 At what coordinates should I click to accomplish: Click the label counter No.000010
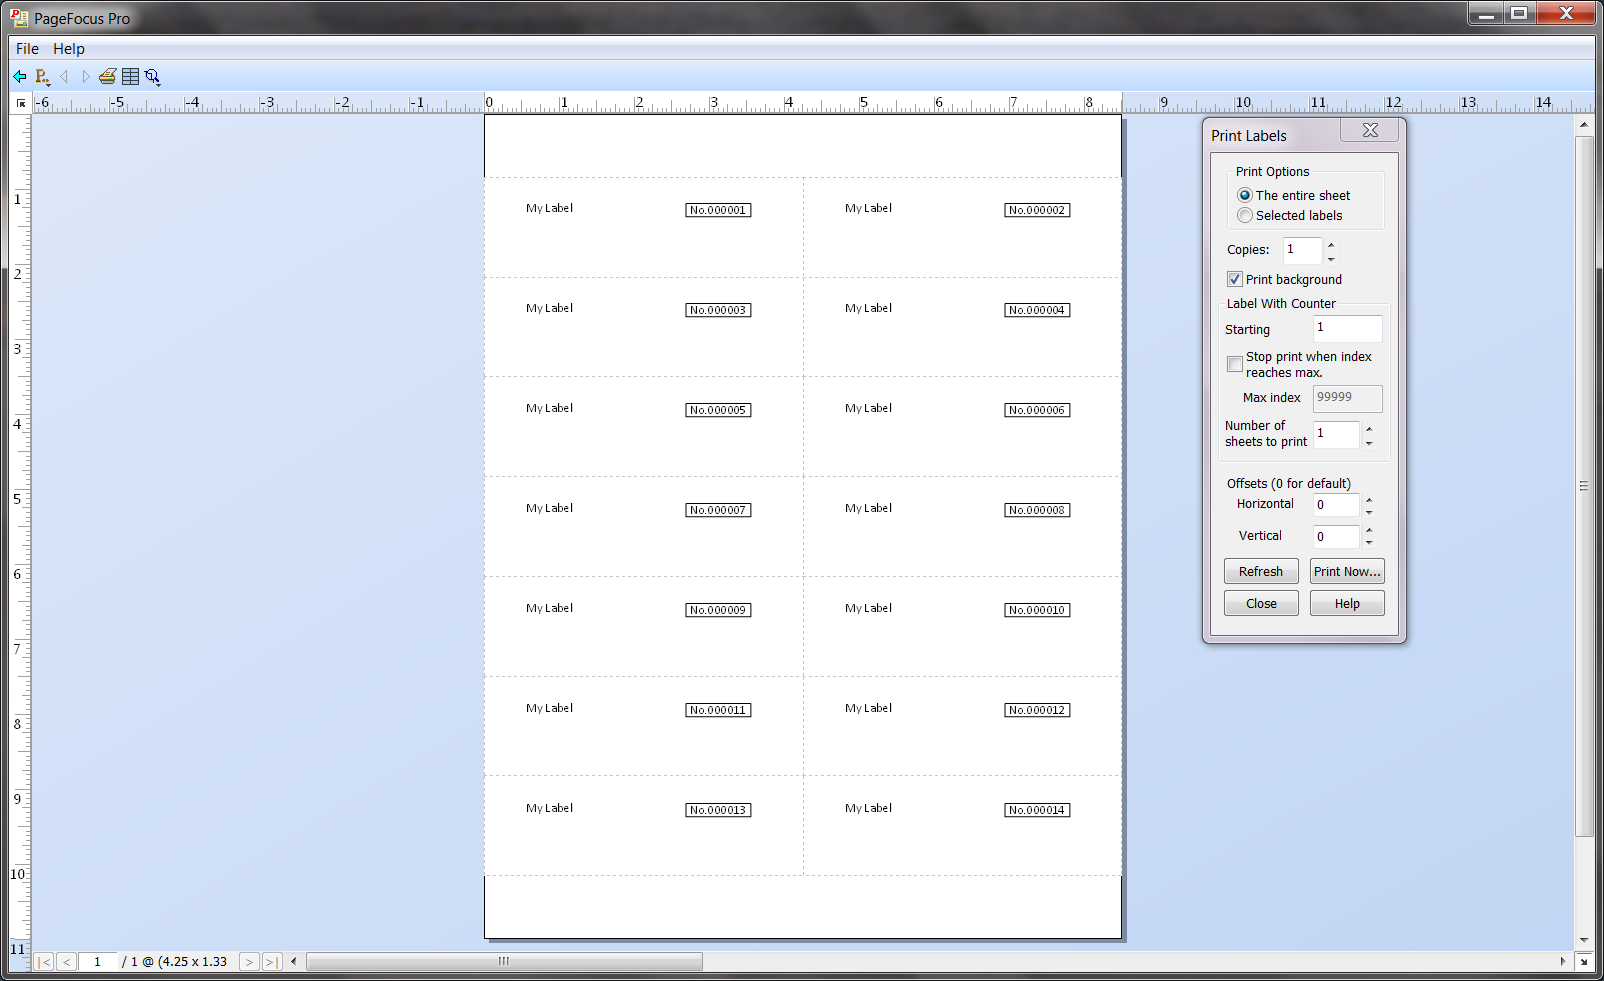[1037, 610]
